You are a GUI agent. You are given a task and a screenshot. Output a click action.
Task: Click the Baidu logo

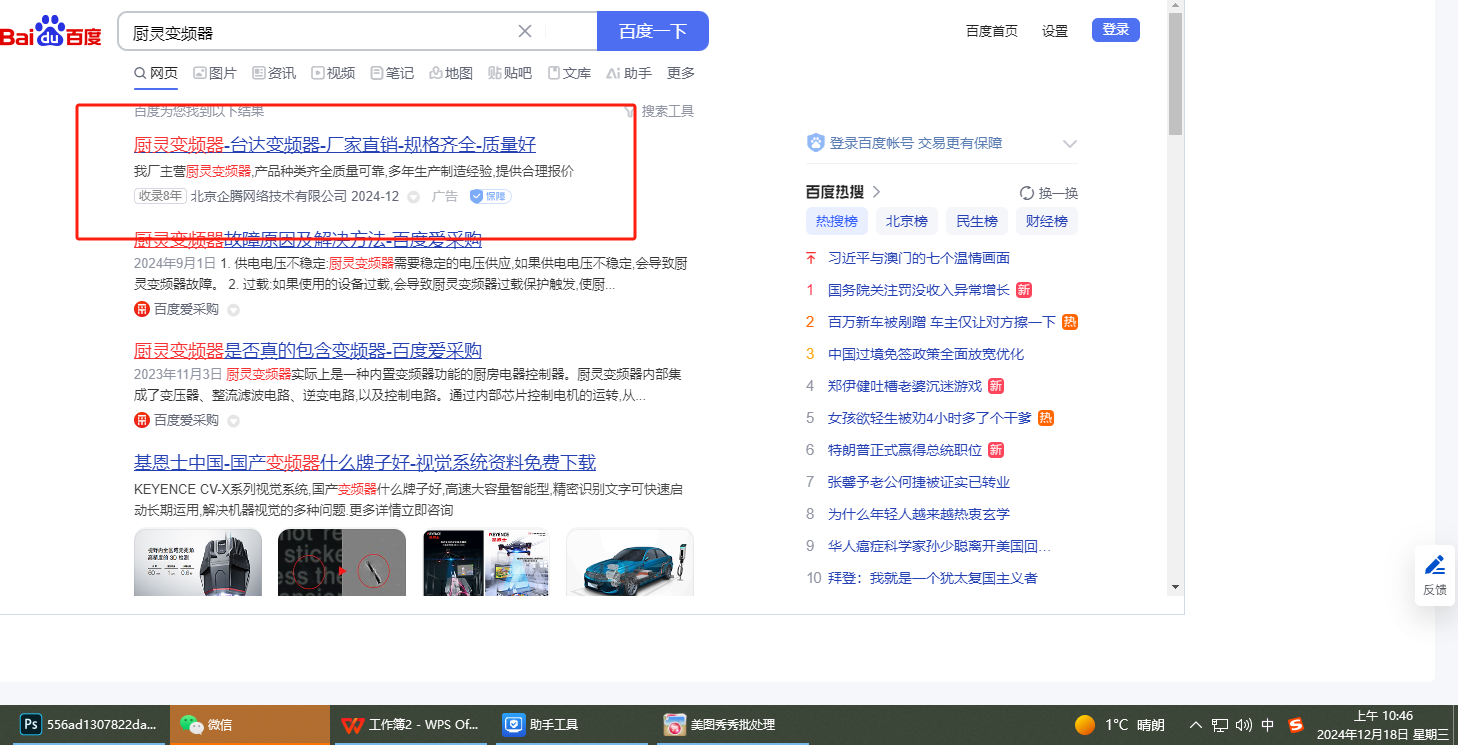(51, 32)
